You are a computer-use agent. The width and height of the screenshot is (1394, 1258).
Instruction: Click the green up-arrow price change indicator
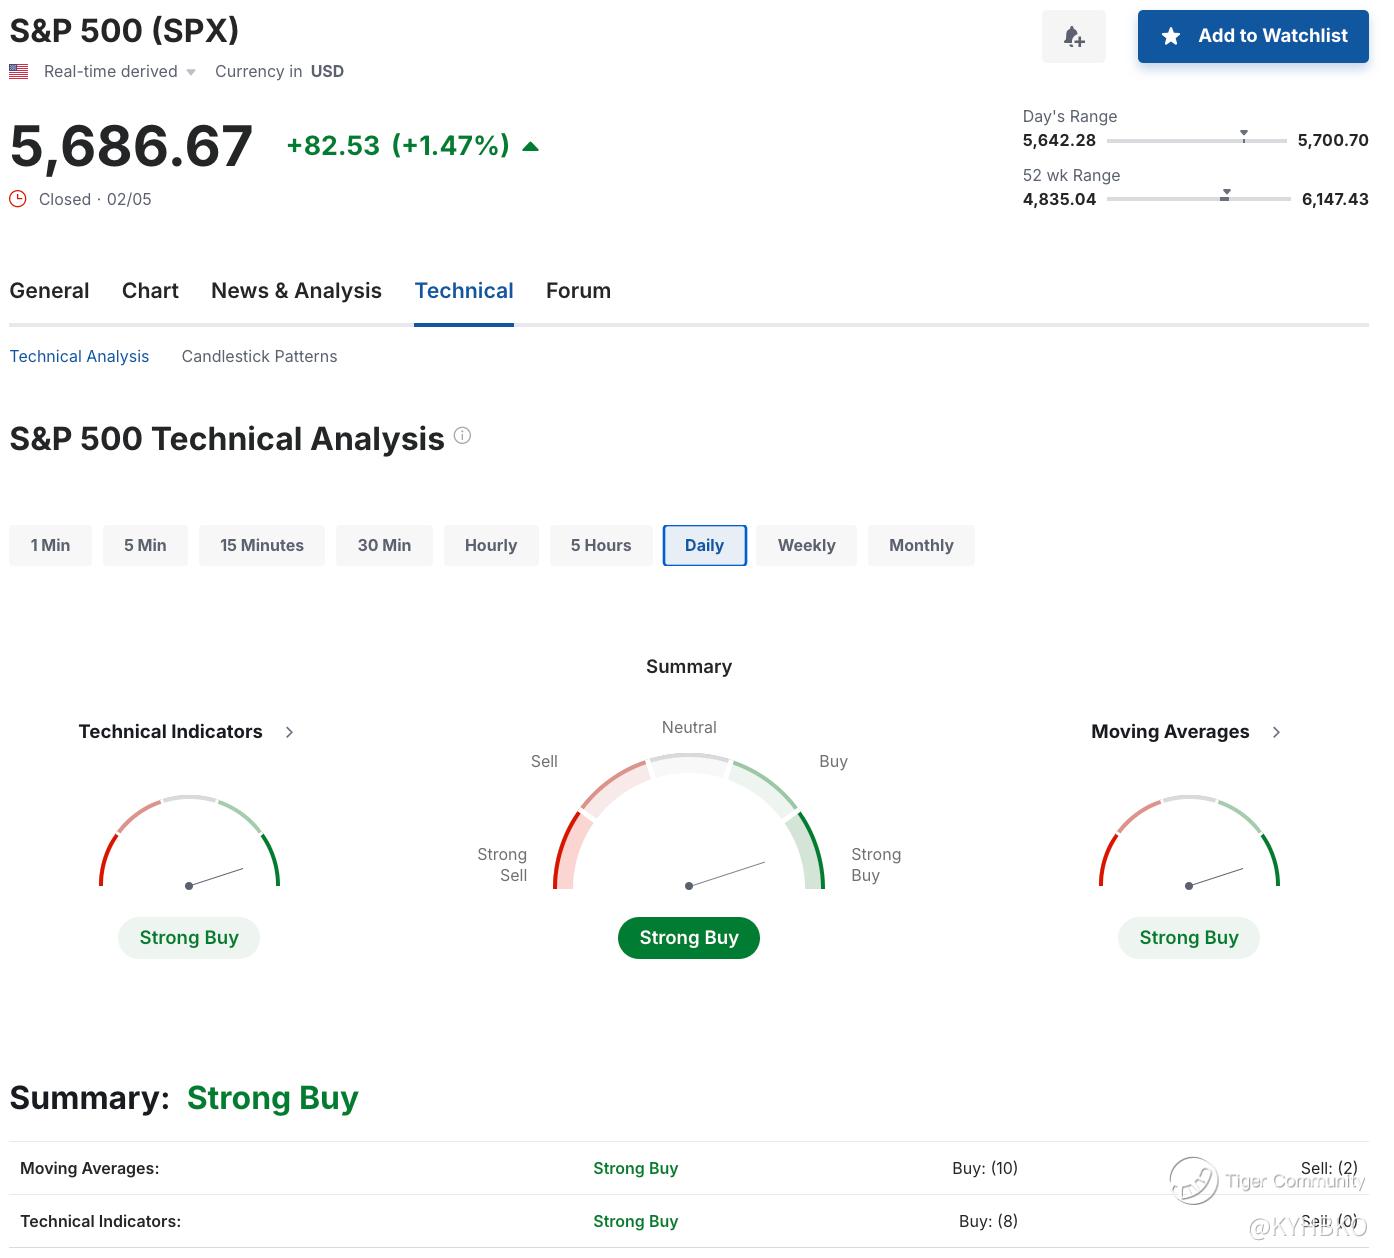coord(530,147)
